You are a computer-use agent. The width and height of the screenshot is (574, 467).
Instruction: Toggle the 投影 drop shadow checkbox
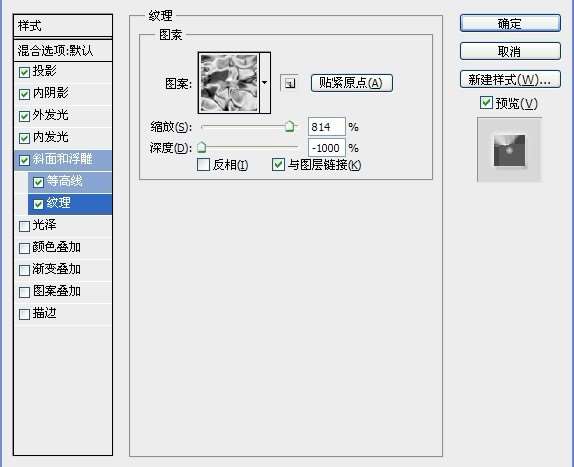coord(24,72)
